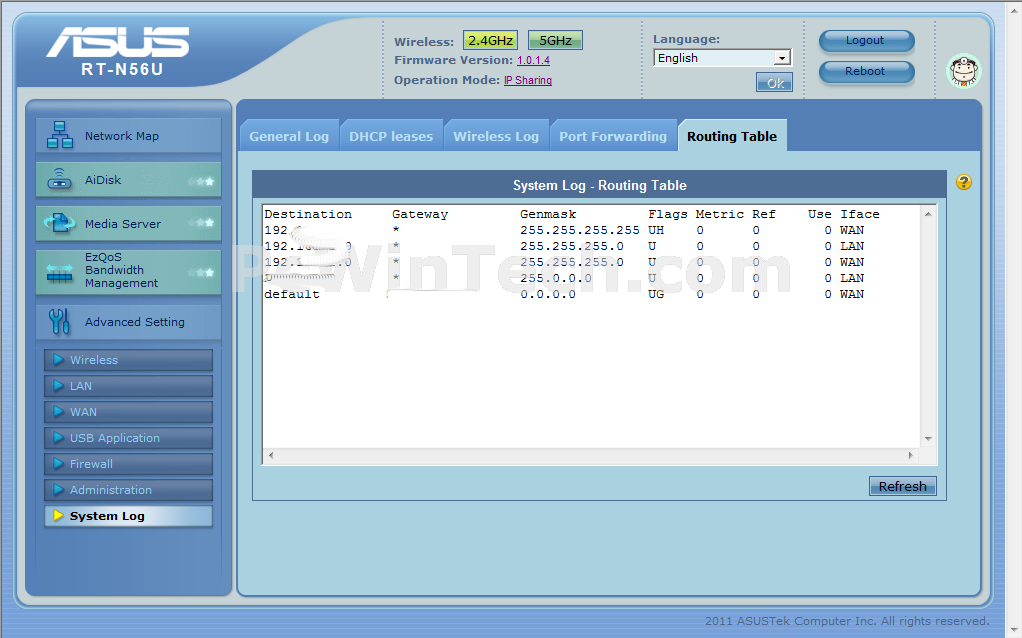Click scroll left arrow of routing table
This screenshot has height=638, width=1022.
(x=271, y=456)
